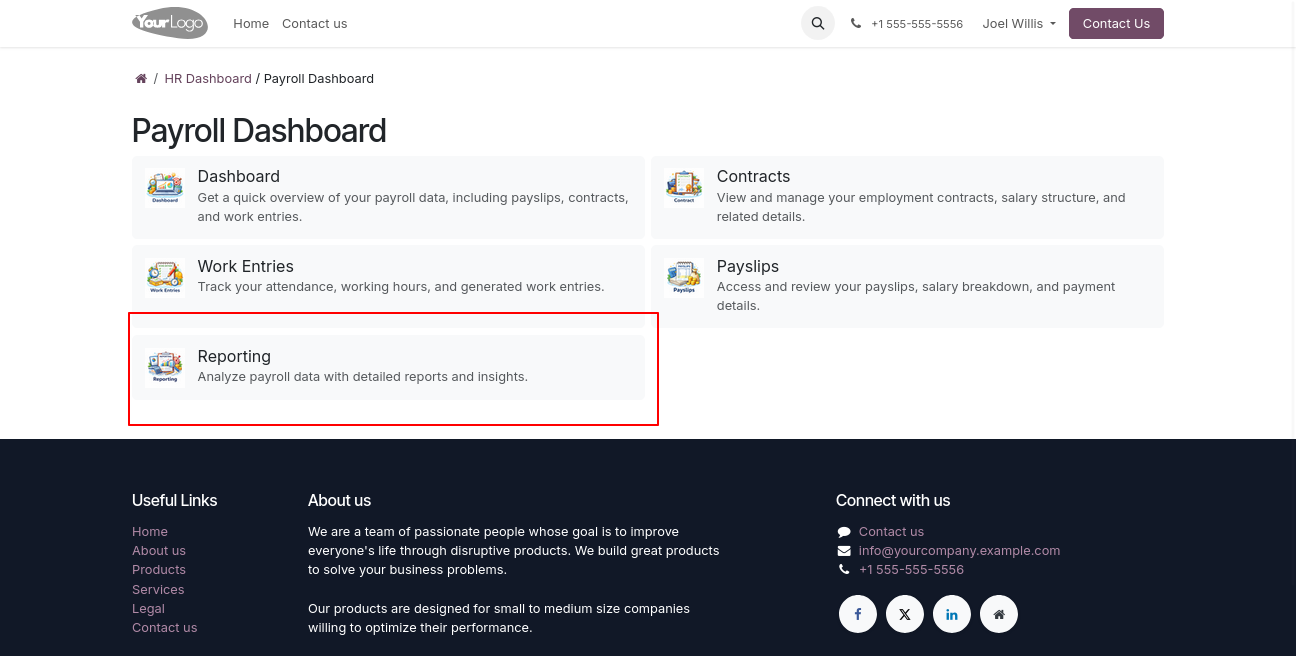Select Contact us in the top navbar
1296x656 pixels.
click(314, 23)
